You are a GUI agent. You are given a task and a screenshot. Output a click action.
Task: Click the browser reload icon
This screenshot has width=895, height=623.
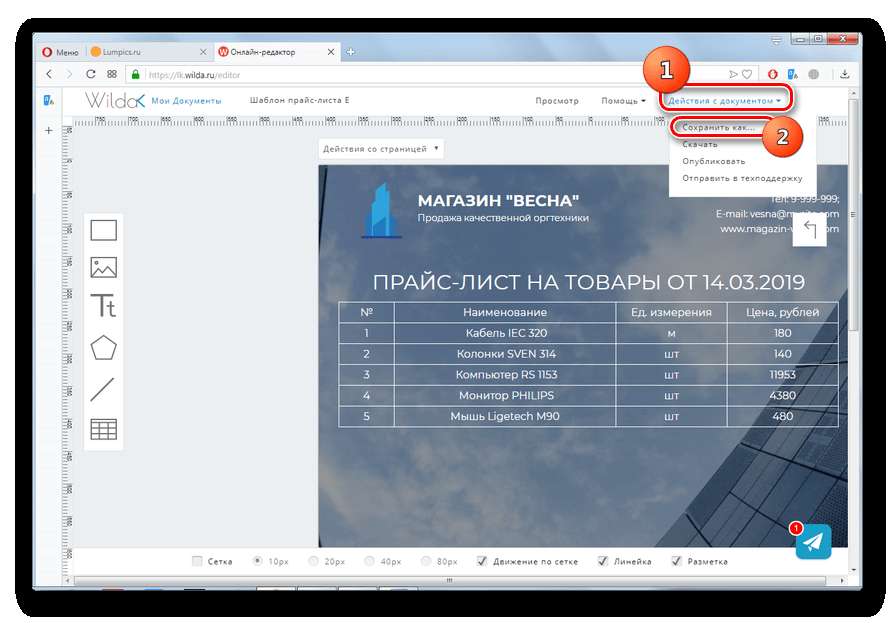[x=91, y=74]
